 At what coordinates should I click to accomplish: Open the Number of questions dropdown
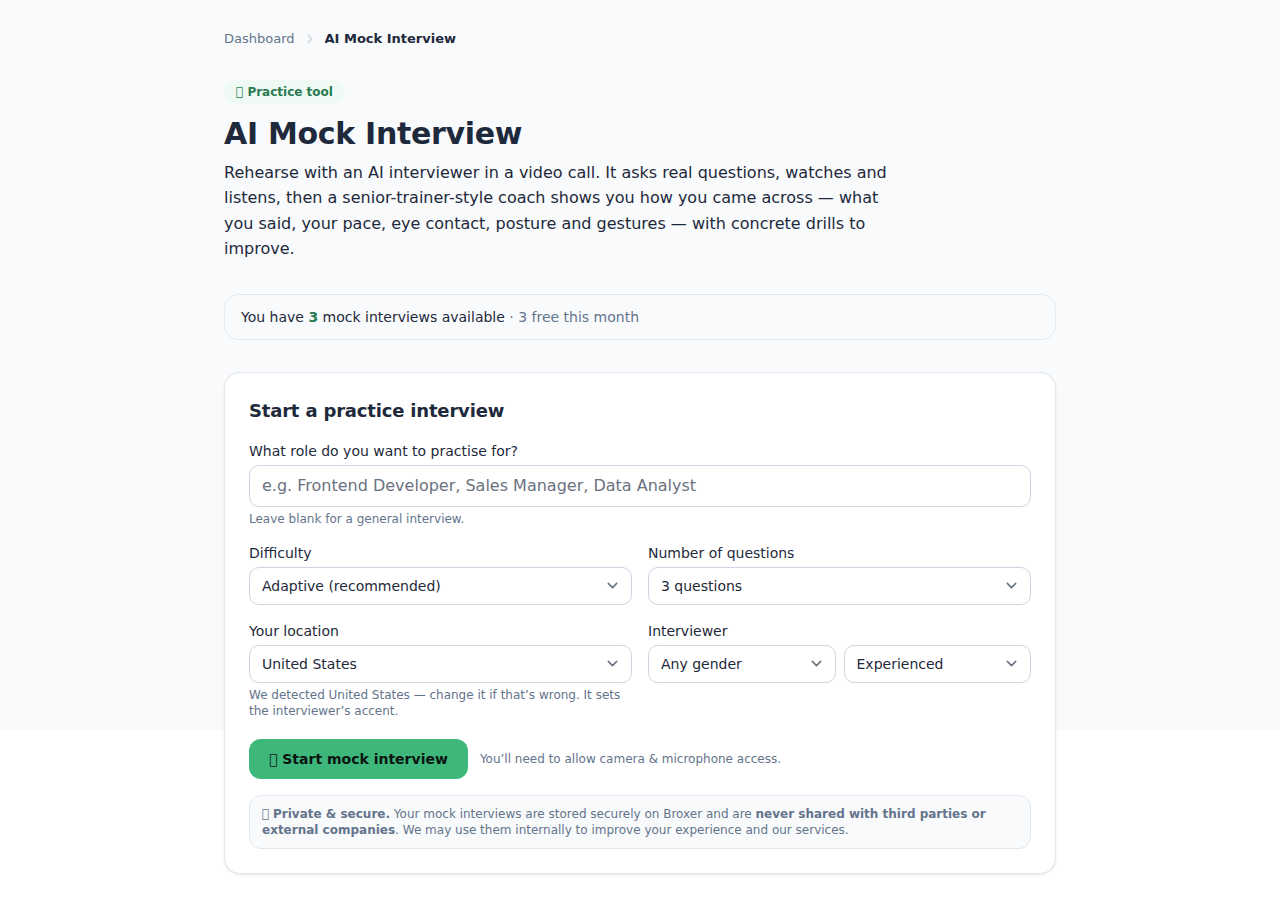pyautogui.click(x=839, y=586)
